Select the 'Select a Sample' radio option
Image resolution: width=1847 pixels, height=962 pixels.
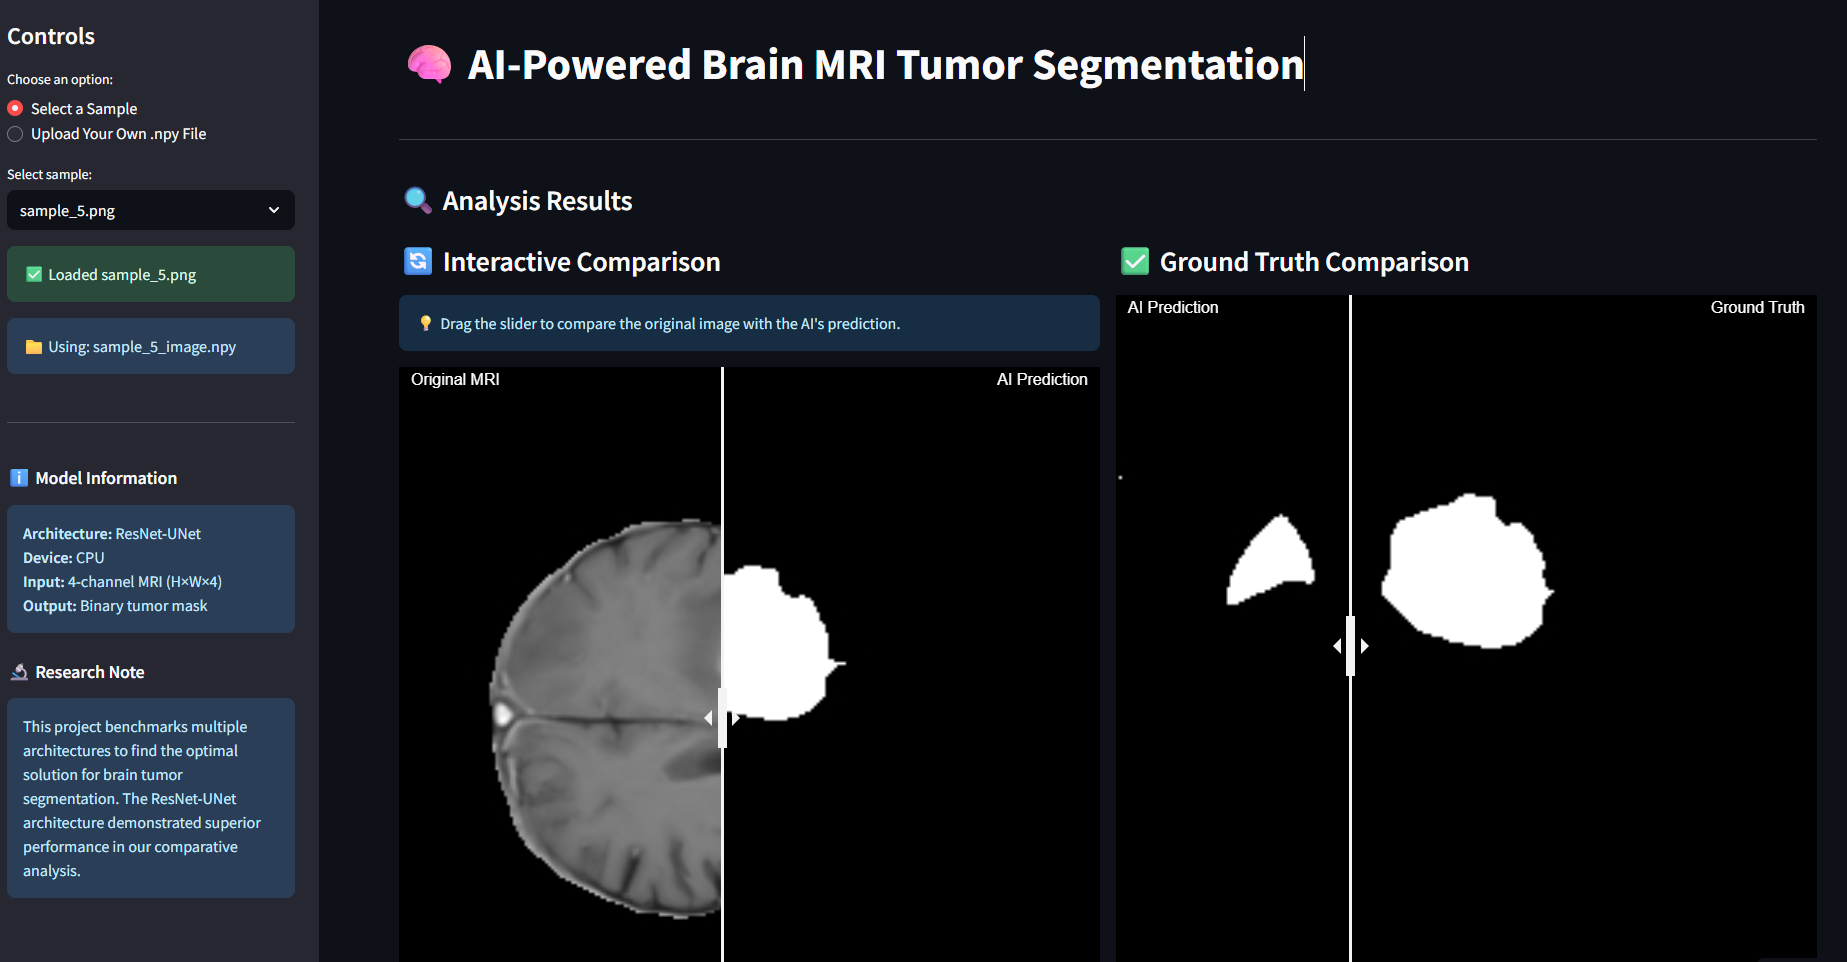(x=15, y=108)
